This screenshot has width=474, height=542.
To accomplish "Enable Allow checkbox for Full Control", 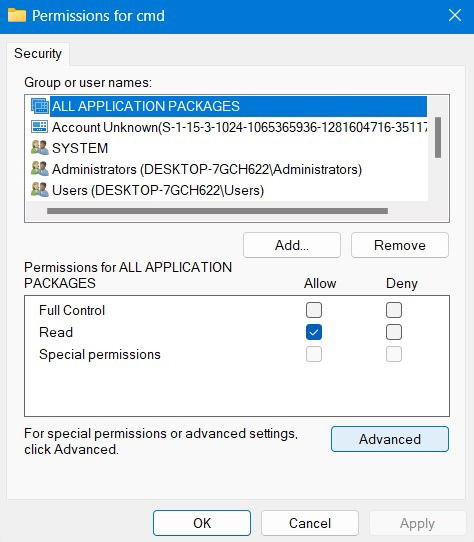I will coord(314,310).
